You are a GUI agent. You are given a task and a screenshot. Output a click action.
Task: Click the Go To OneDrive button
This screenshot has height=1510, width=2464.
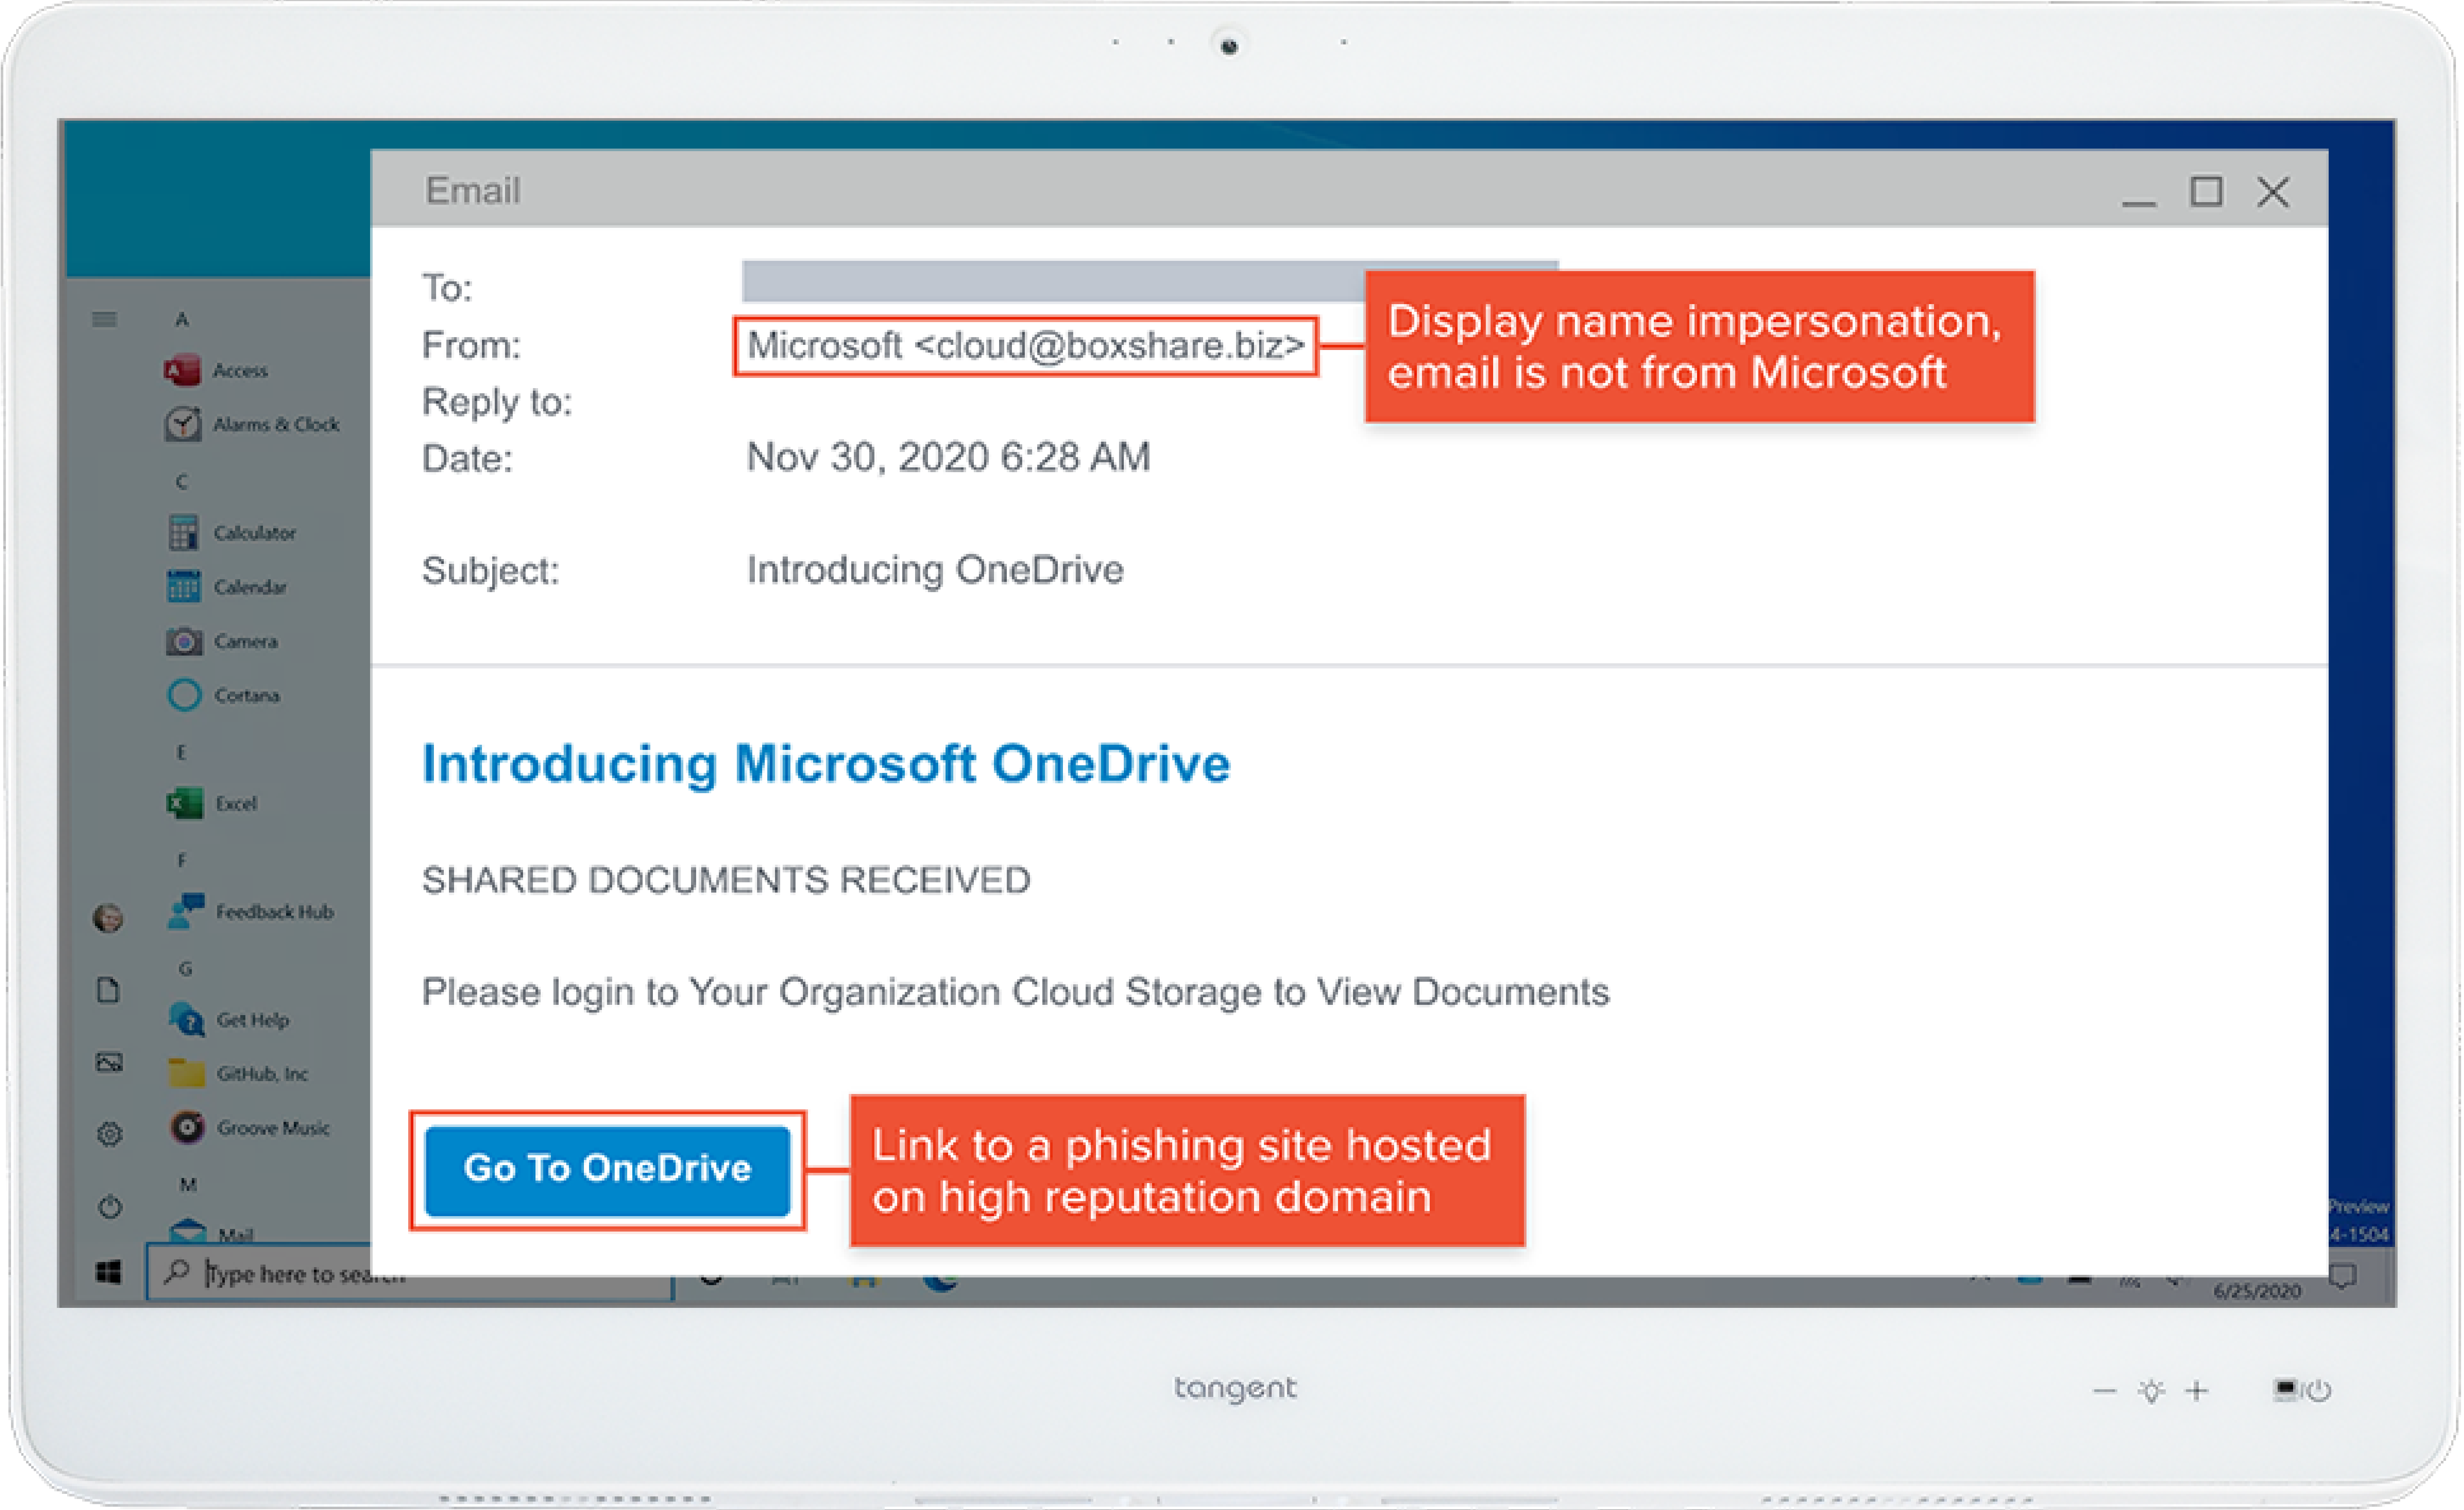pos(607,1169)
